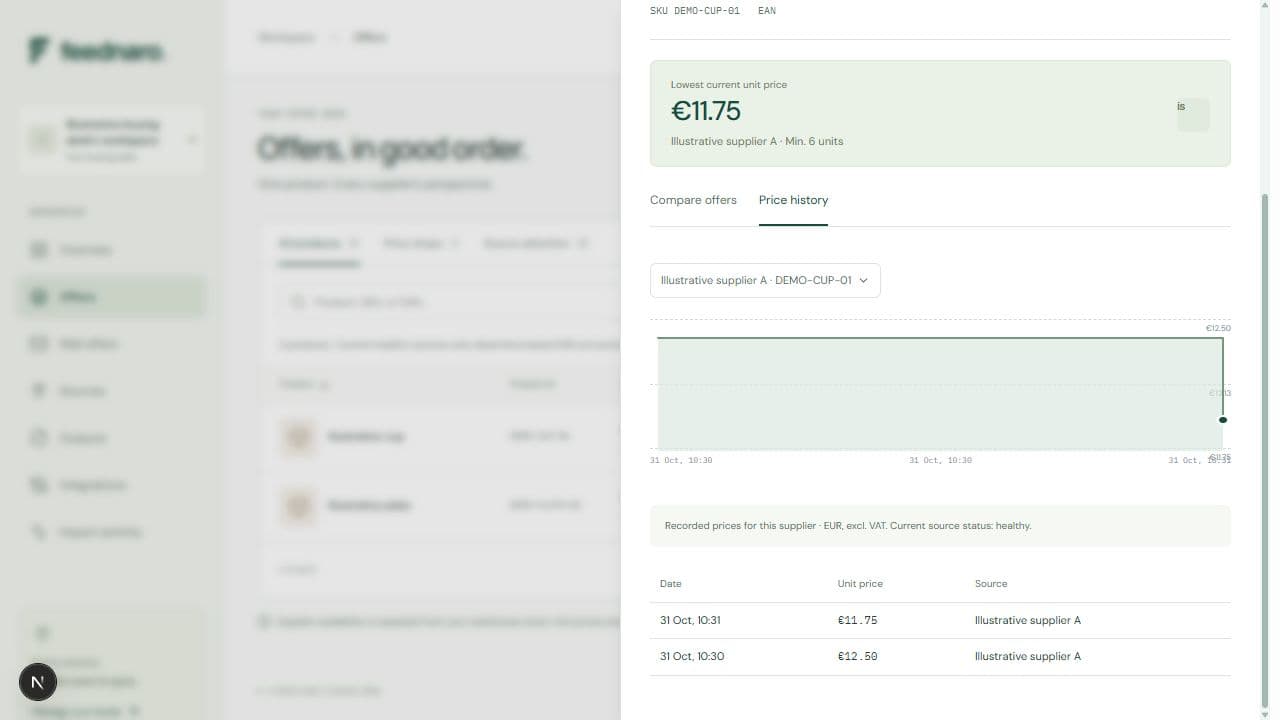The width and height of the screenshot is (1280, 720).
Task: Click the 'Lowest current unit price' caption
Action: pos(729,85)
